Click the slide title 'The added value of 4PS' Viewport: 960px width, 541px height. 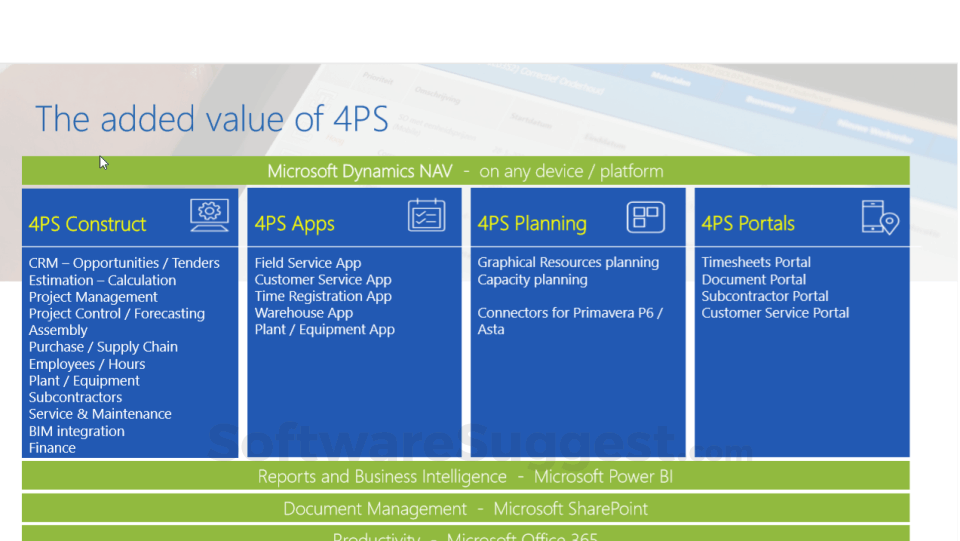click(212, 119)
